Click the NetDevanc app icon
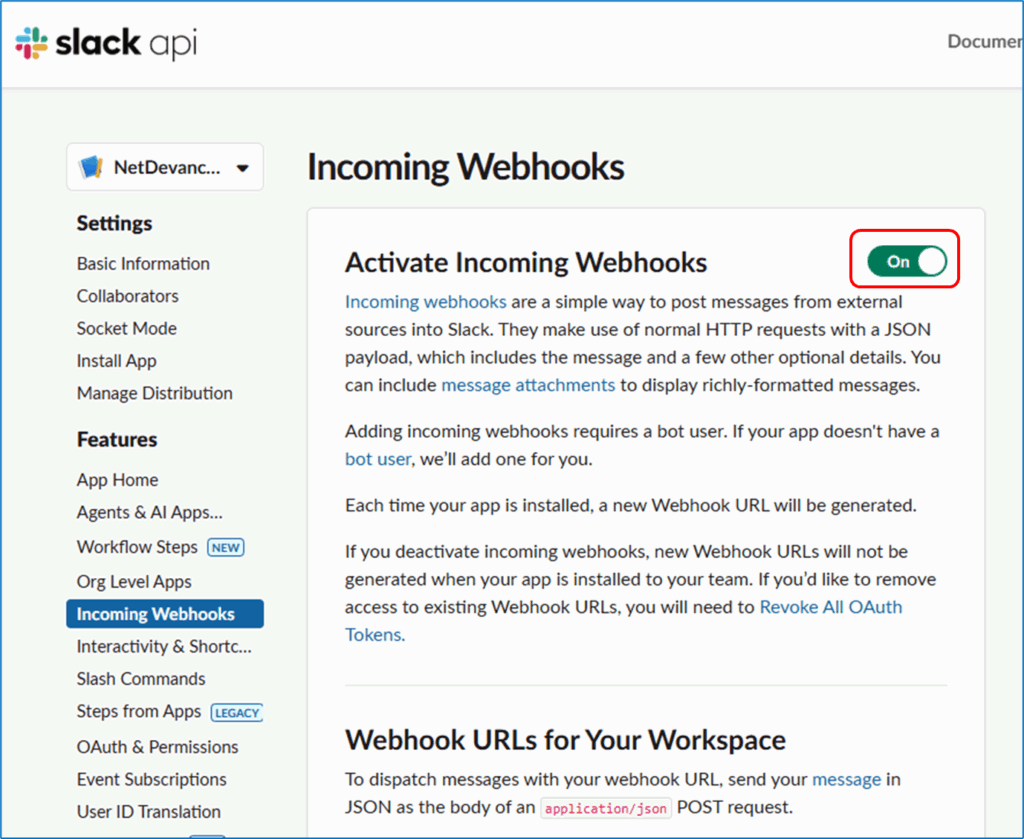The width and height of the screenshot is (1024, 839). pos(91,167)
